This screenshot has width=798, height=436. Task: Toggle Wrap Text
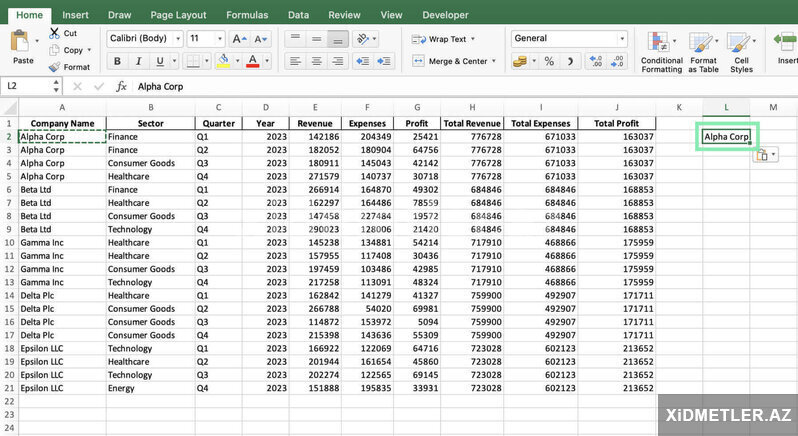coord(443,39)
